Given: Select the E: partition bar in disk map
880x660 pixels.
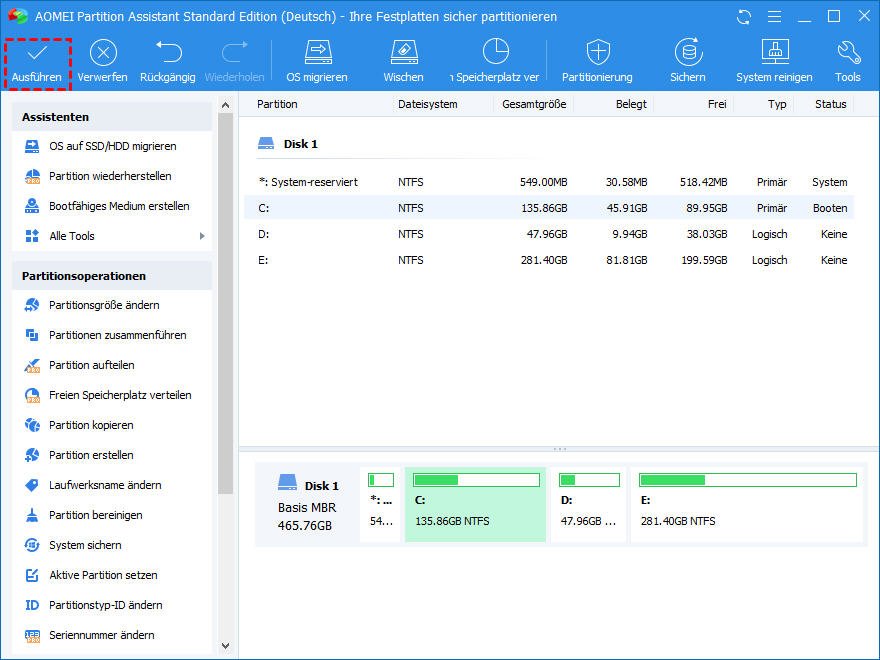Looking at the screenshot, I should 747,504.
